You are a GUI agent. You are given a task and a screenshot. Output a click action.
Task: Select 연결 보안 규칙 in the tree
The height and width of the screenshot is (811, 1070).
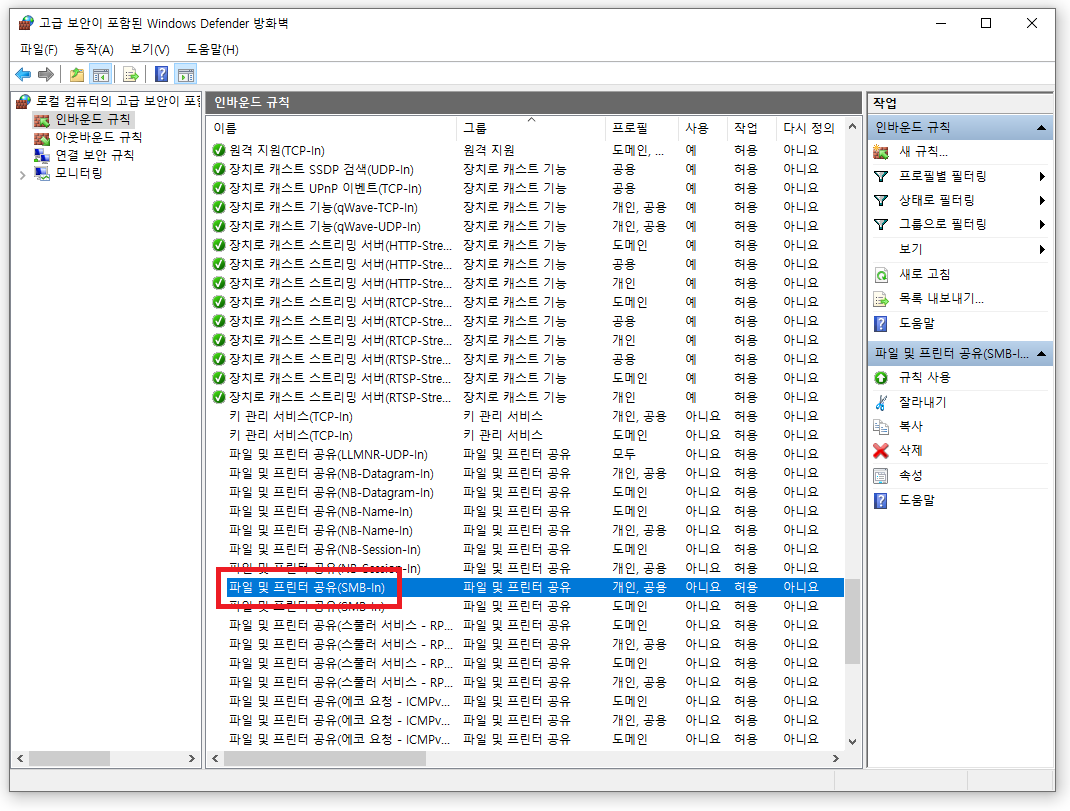tap(94, 155)
